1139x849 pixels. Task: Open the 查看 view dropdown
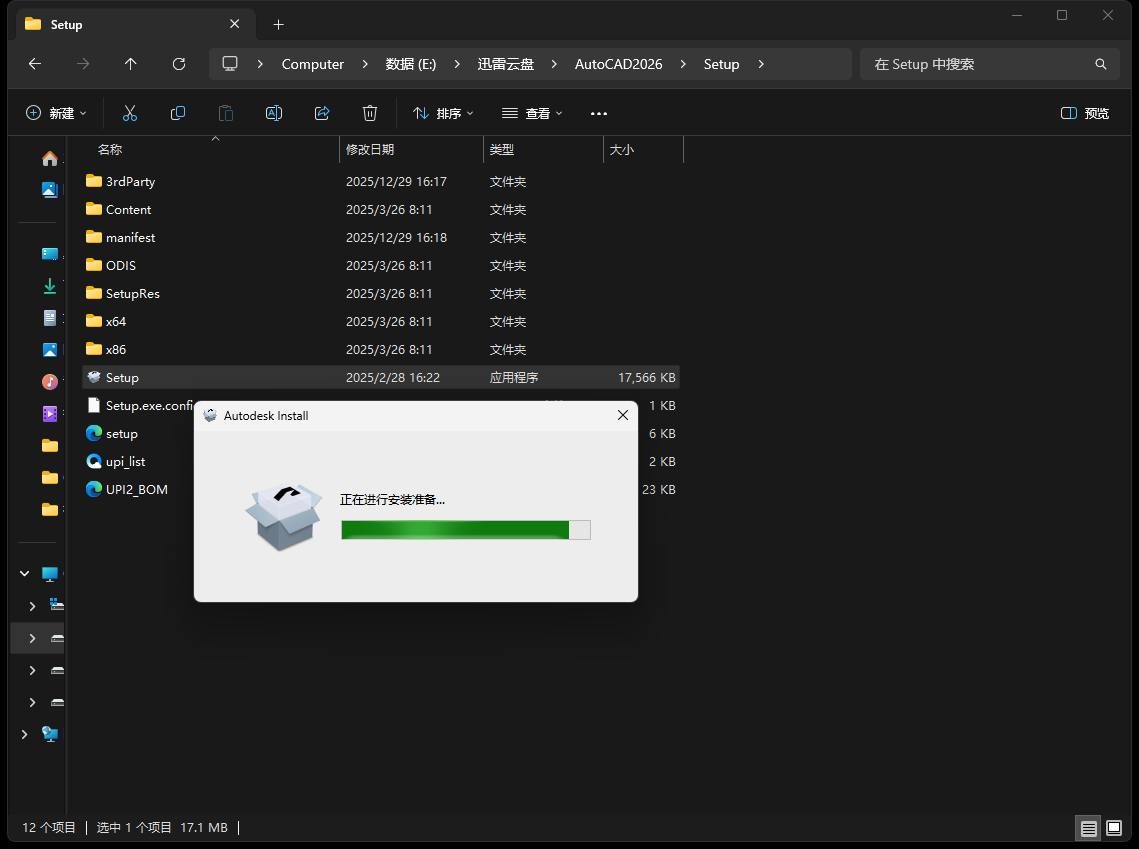pyautogui.click(x=532, y=113)
